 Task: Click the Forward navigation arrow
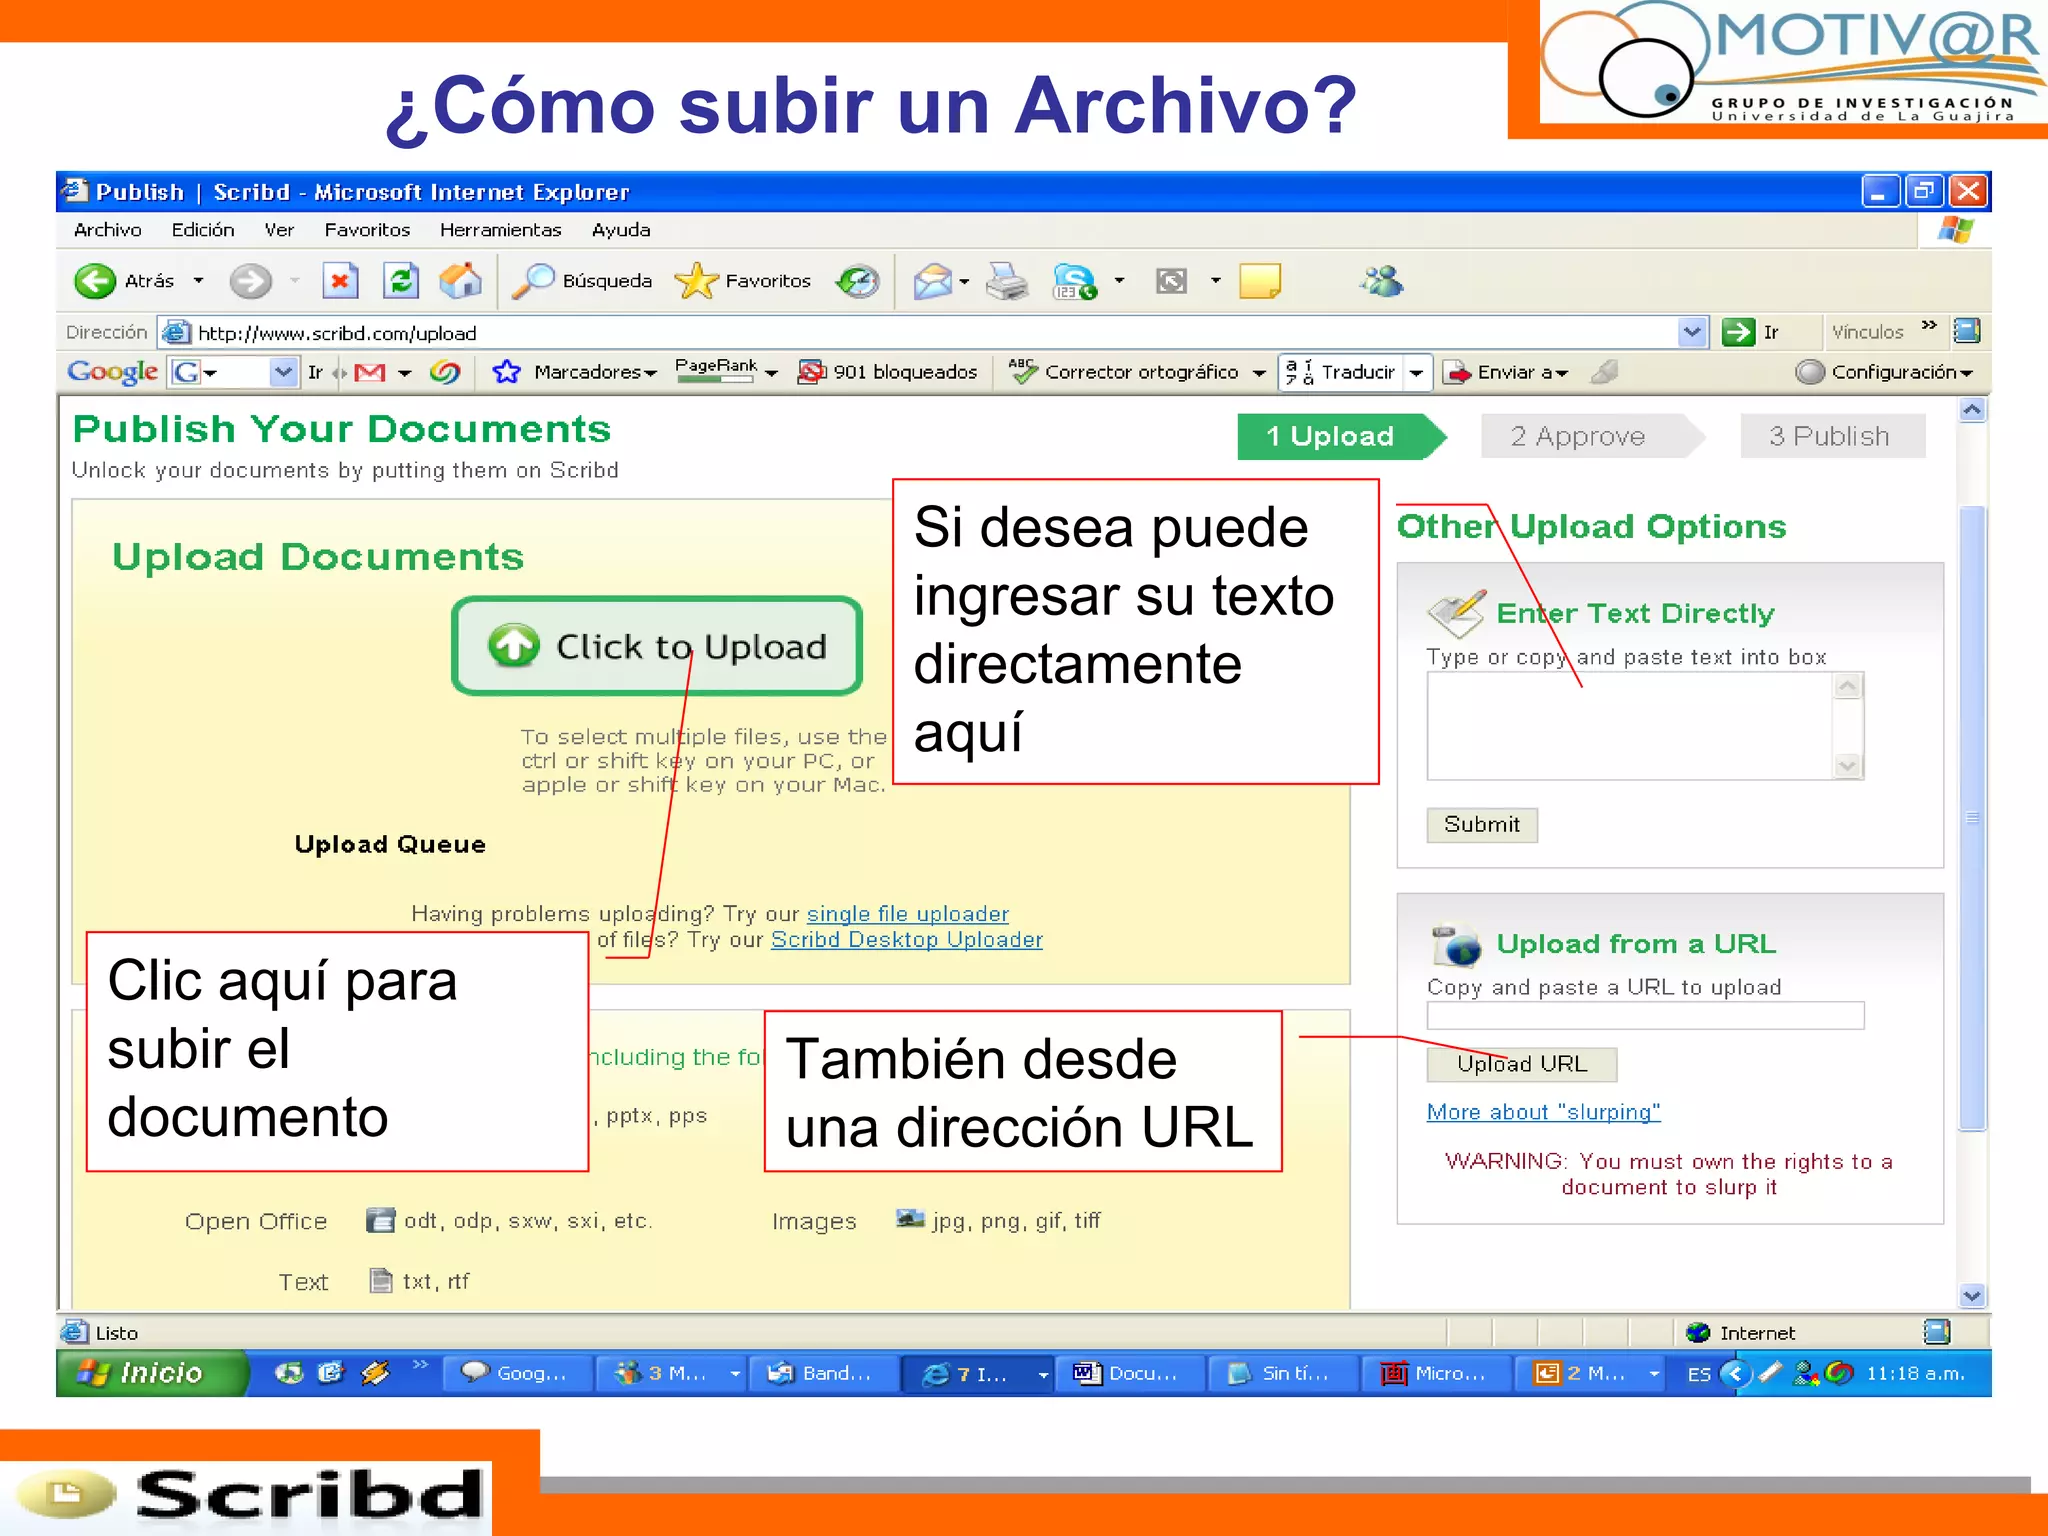click(250, 281)
